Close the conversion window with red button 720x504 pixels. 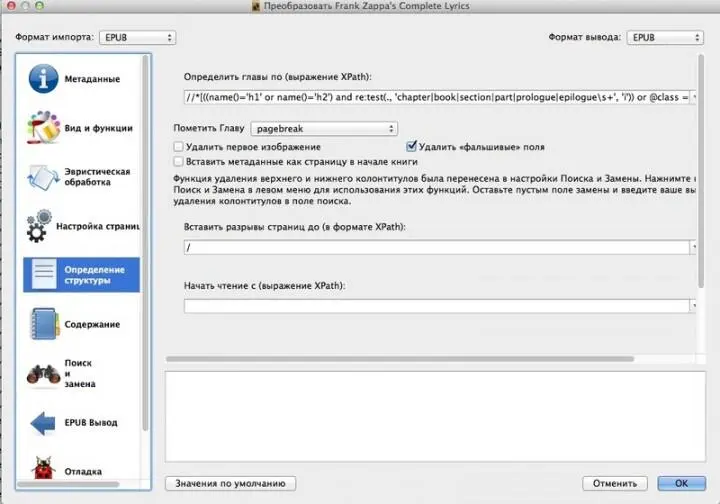pos(11,6)
